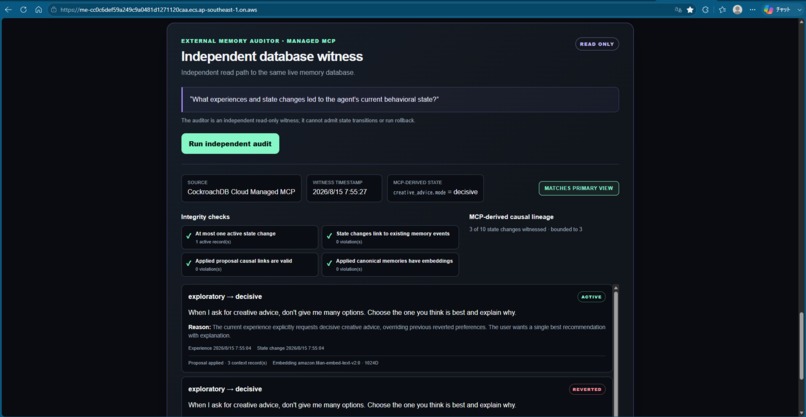This screenshot has height=417, width=806.
Task: Click 'Independent read path' subtitle text
Action: click(x=268, y=73)
